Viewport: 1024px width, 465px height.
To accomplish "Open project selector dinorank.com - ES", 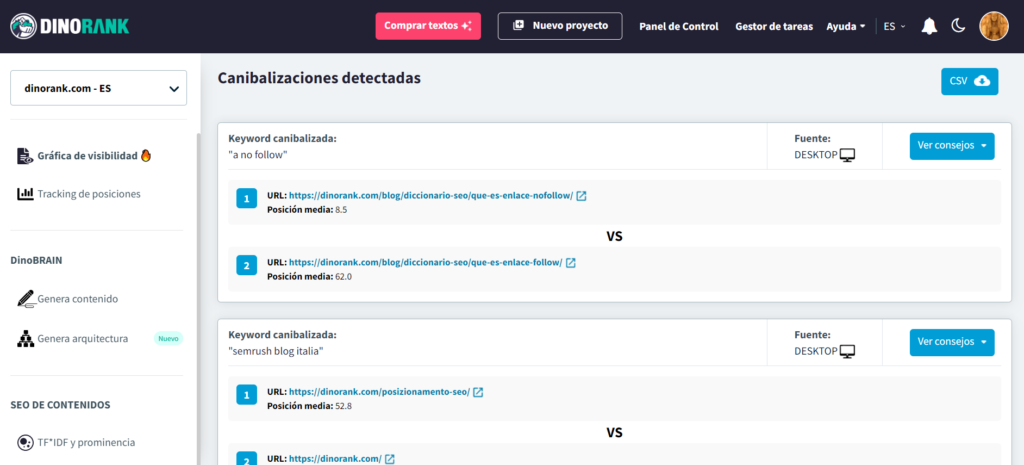I will [x=99, y=88].
